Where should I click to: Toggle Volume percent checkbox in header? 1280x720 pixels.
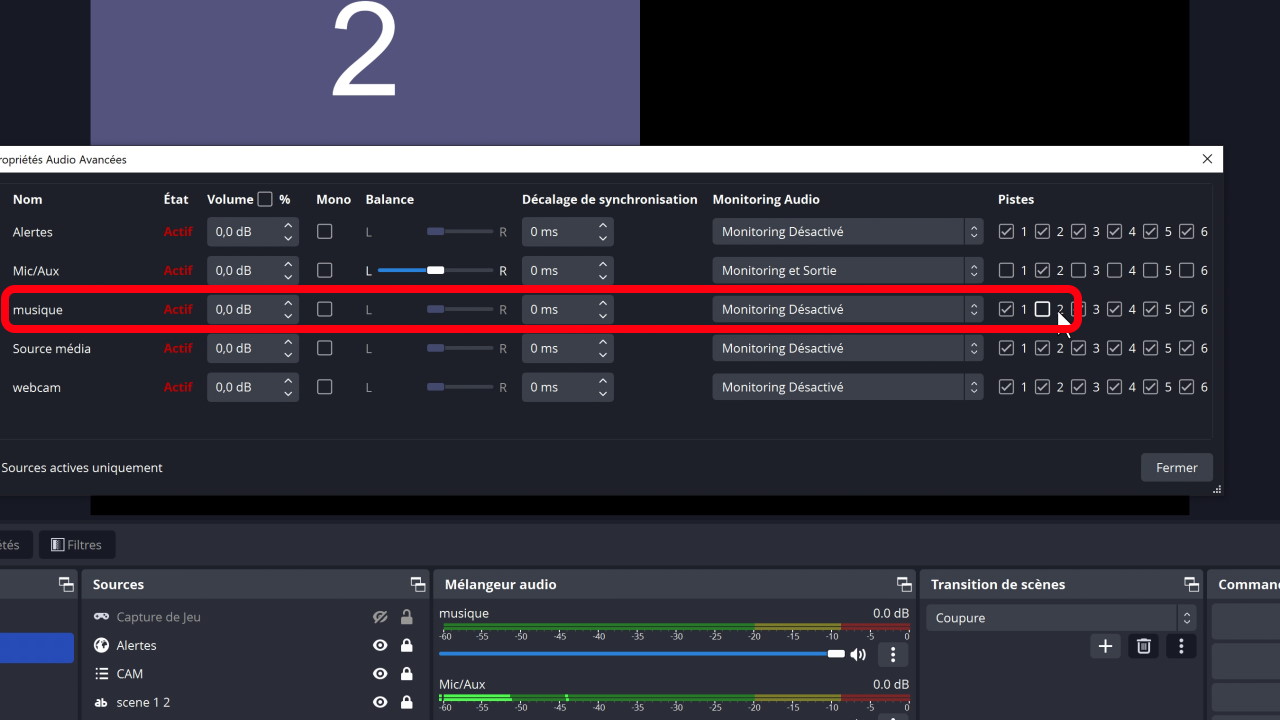[265, 199]
